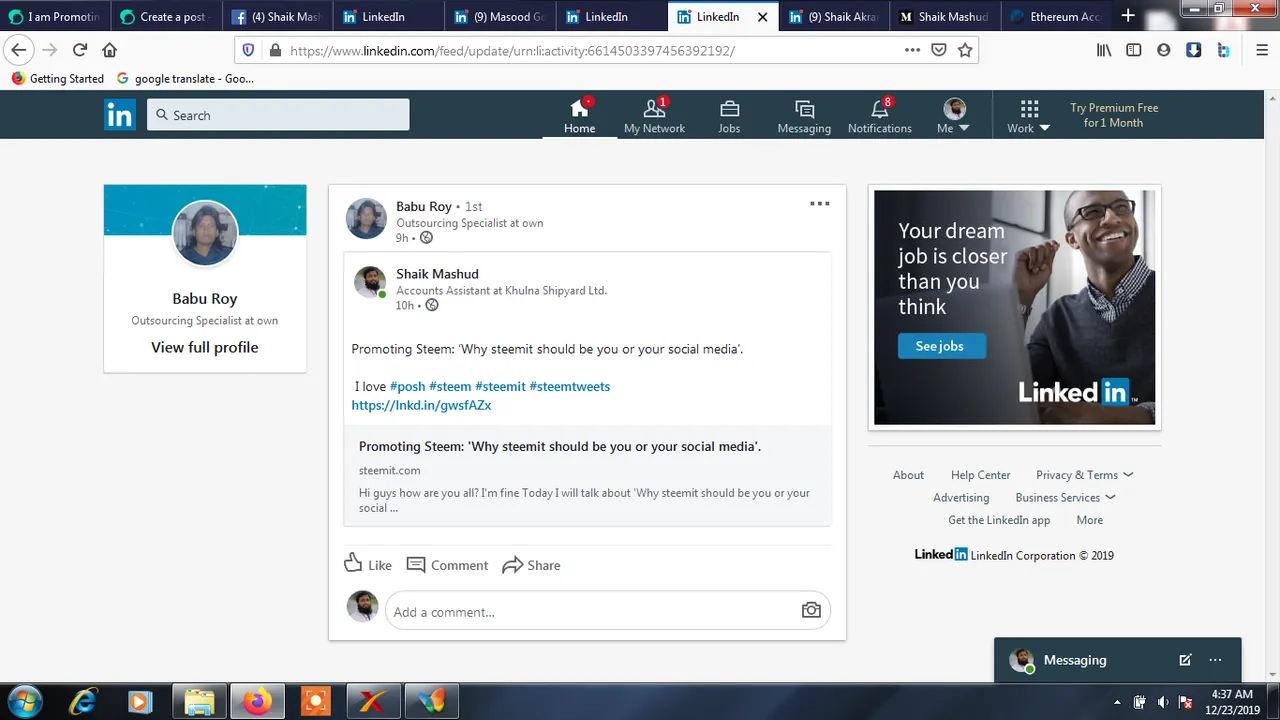Click the LinkedIn search field

click(x=278, y=115)
